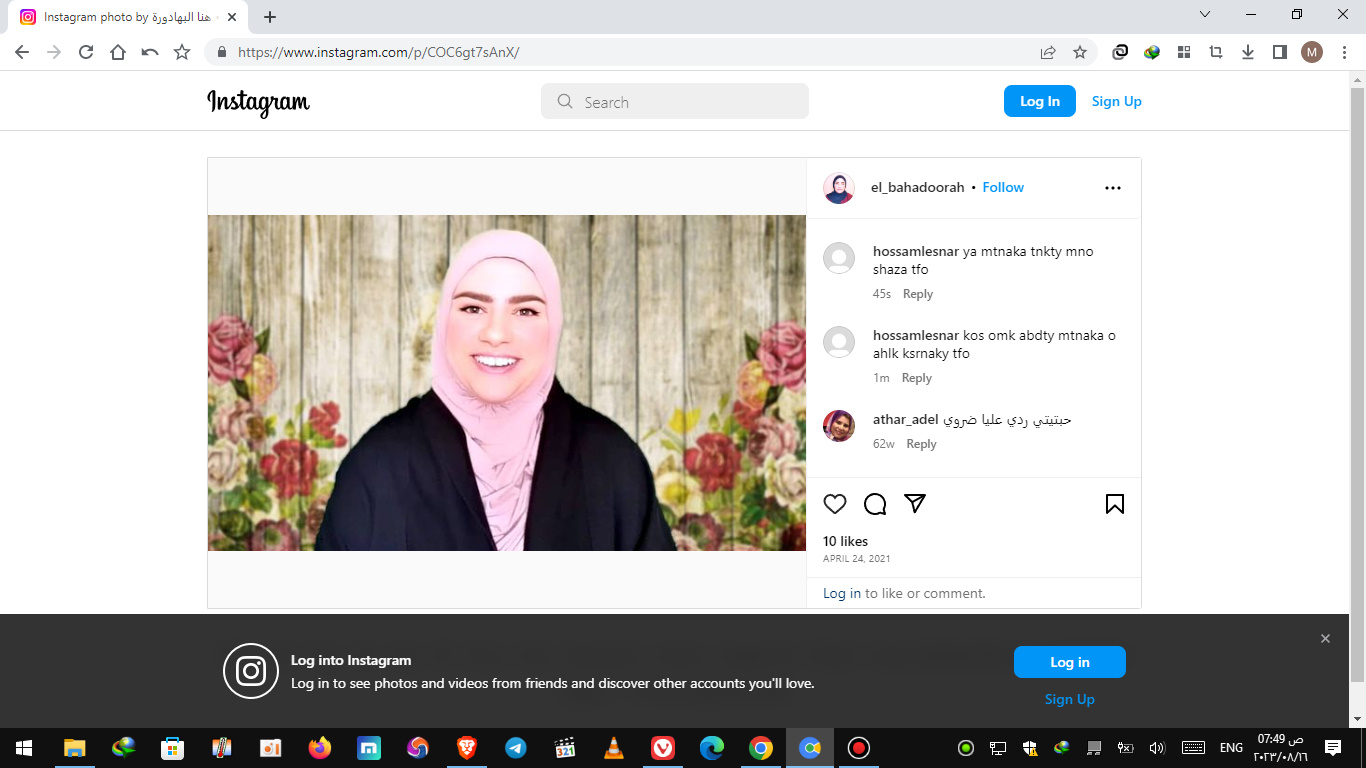
Task: Toggle the ENG input language indicator
Action: (1231, 748)
